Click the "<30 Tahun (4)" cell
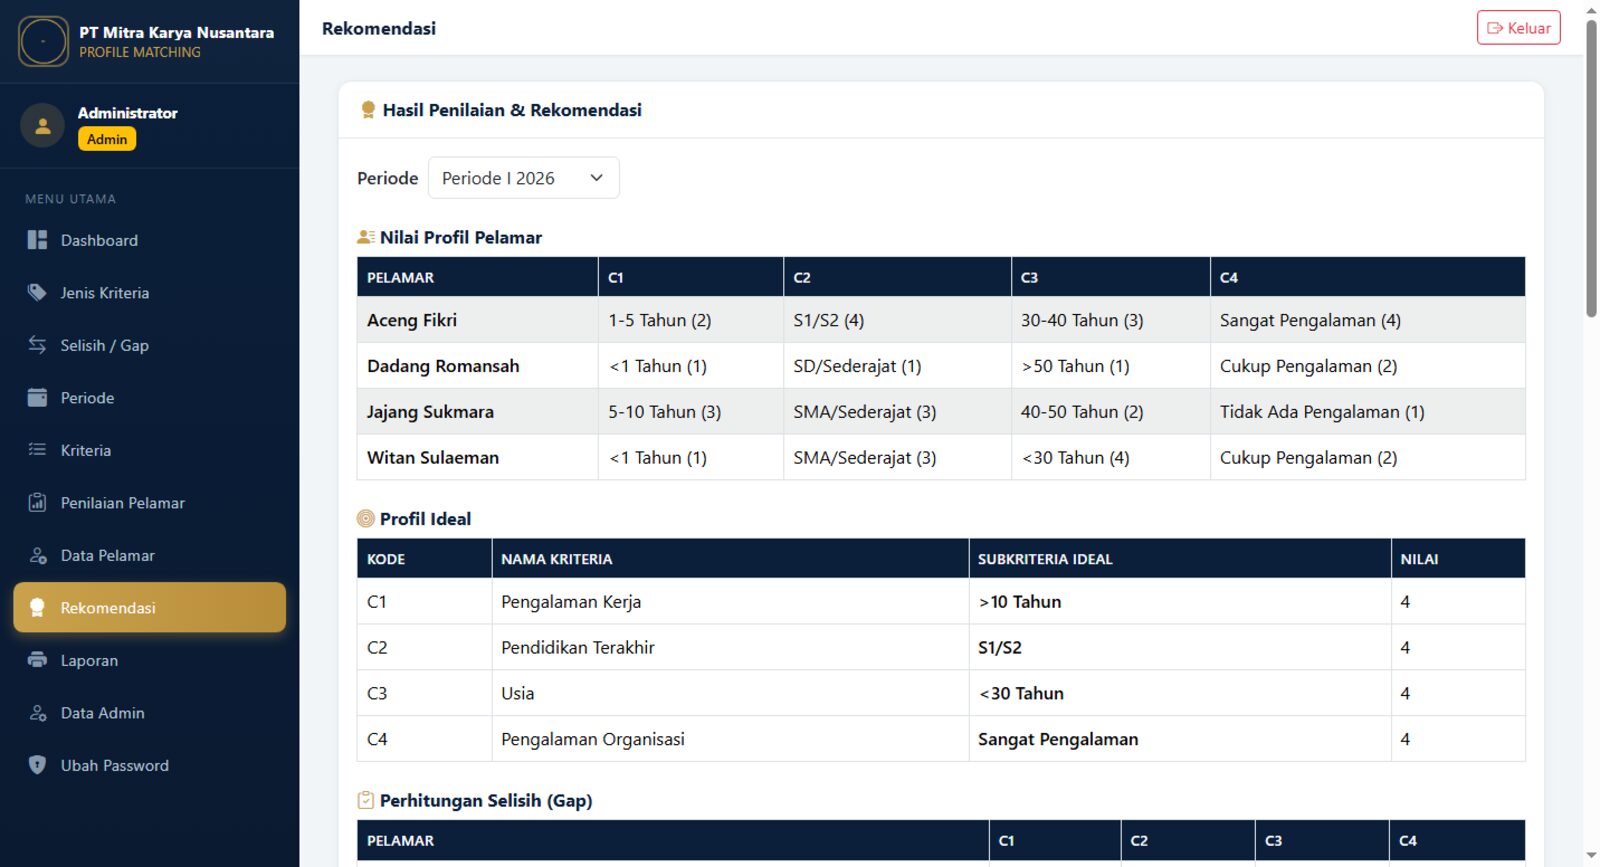The image size is (1600, 867). pos(1111,457)
